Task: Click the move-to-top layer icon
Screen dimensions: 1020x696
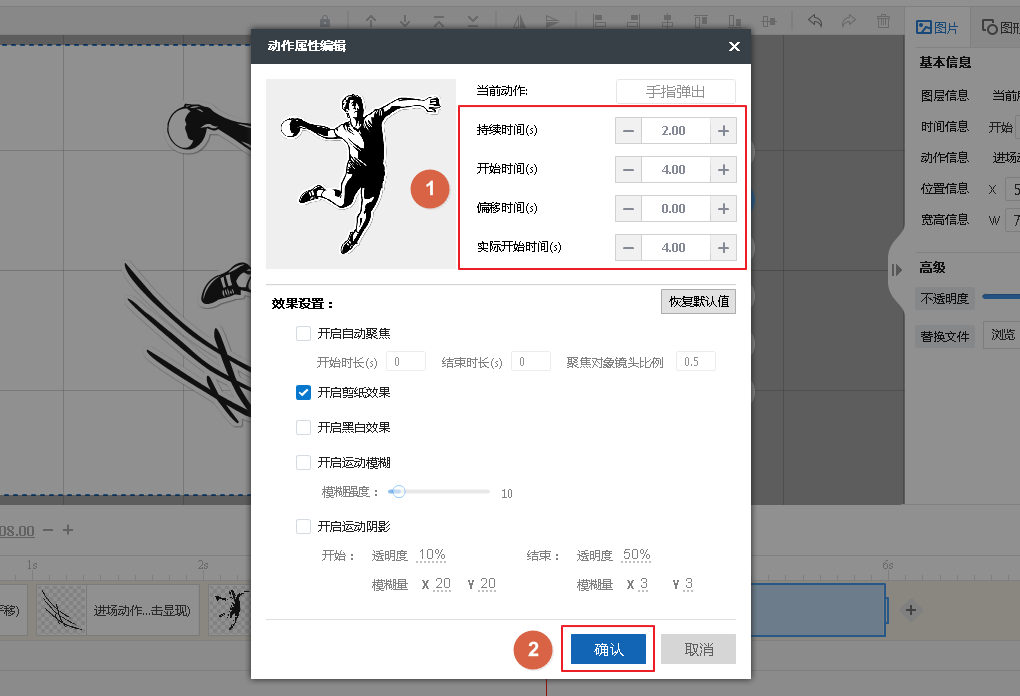Action: [x=440, y=20]
